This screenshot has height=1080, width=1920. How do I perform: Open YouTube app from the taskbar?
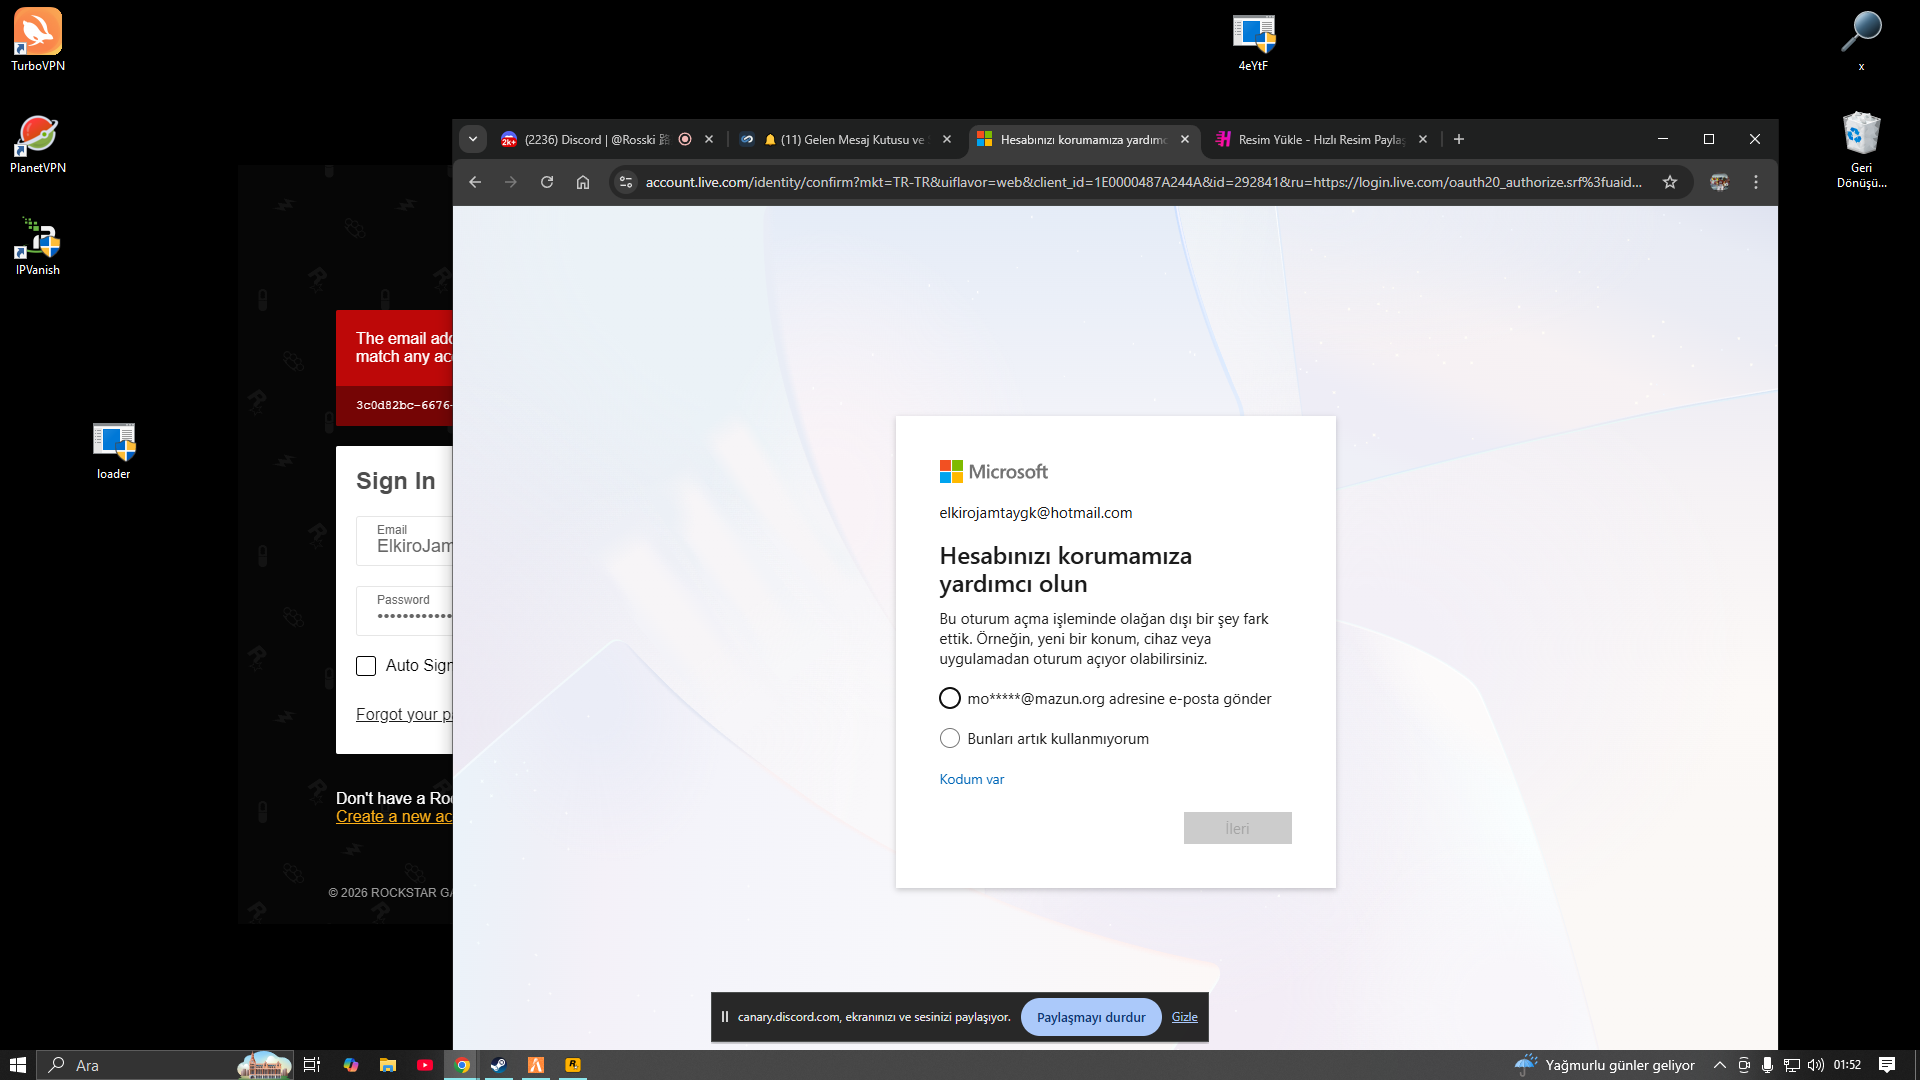(x=425, y=1065)
